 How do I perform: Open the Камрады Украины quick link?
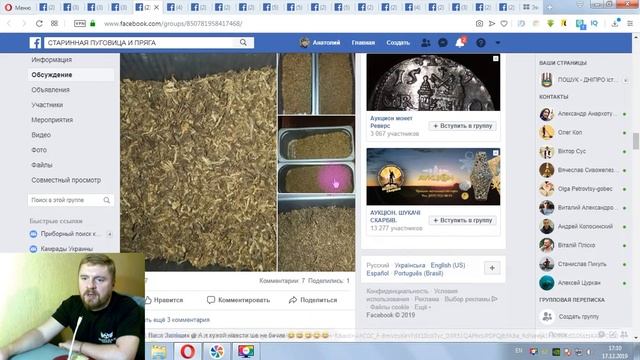(x=67, y=249)
